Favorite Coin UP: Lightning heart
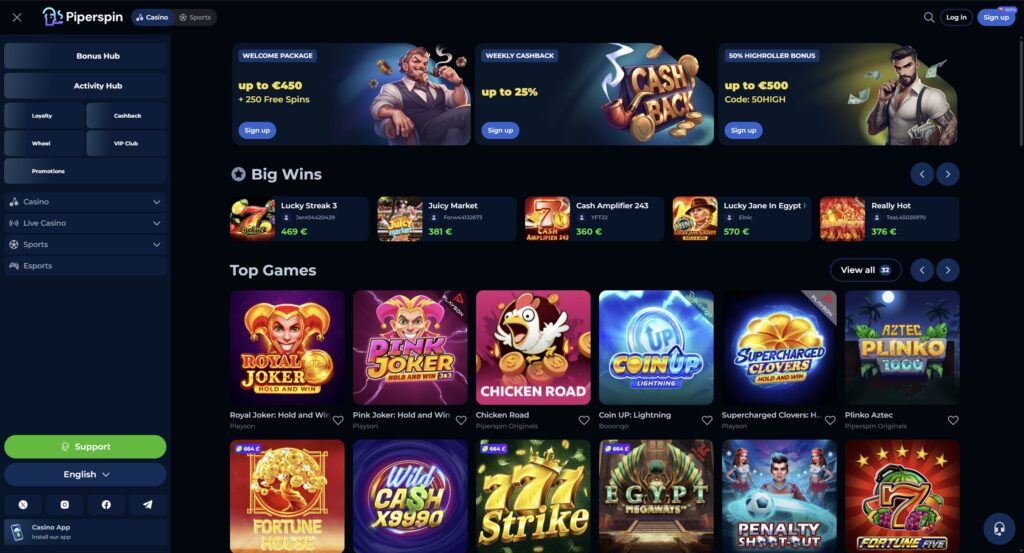1024x553 pixels. click(707, 420)
